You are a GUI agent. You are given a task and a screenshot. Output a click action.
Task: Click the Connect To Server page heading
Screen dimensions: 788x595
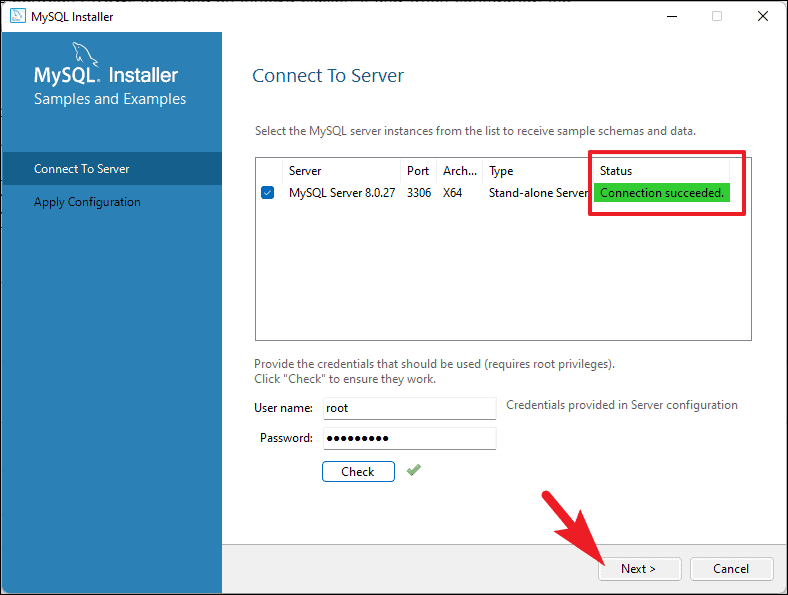tap(328, 76)
